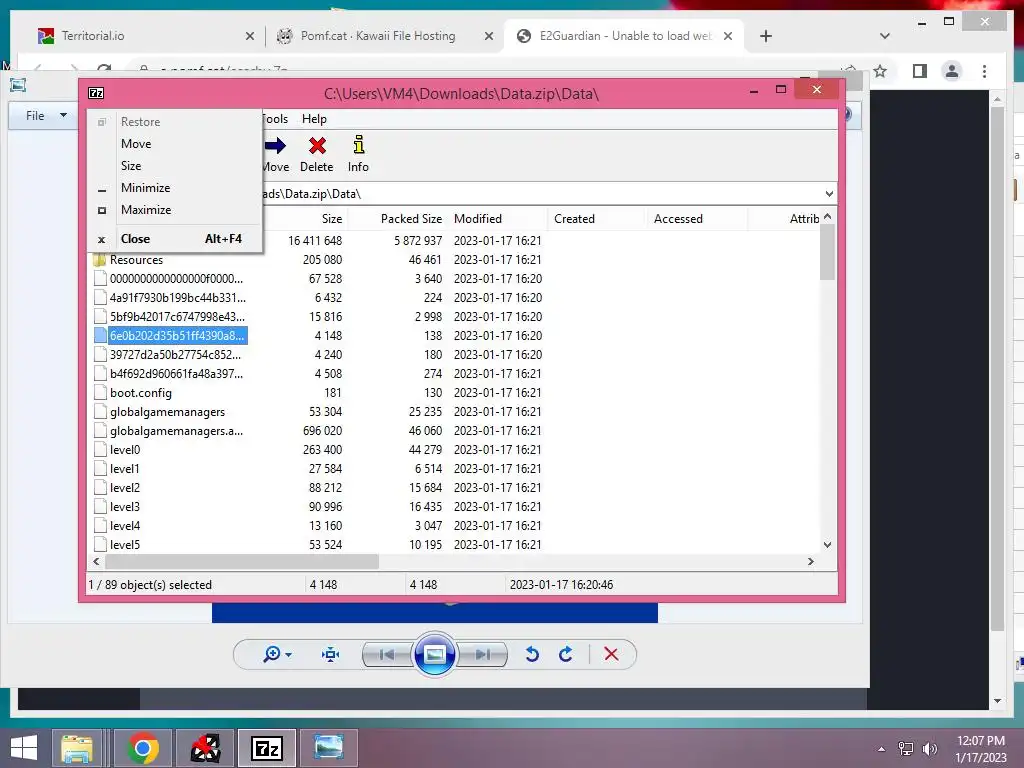Go to previous image in Photo Viewer
This screenshot has width=1024, height=768.
point(387,654)
